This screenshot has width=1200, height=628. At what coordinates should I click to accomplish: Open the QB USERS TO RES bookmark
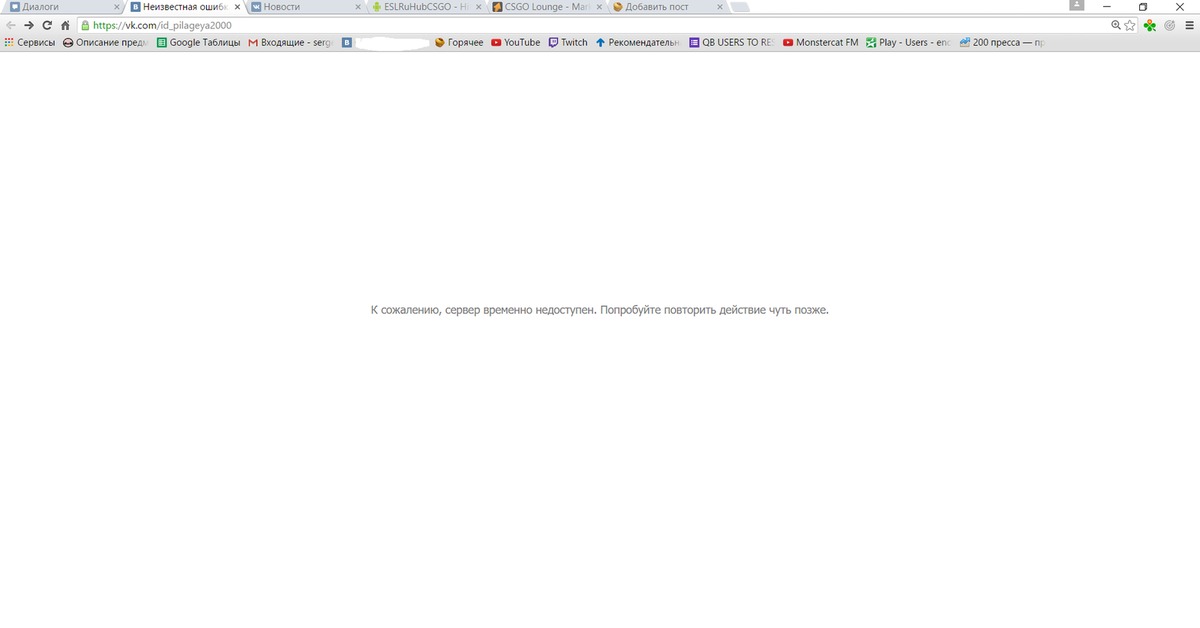[732, 42]
